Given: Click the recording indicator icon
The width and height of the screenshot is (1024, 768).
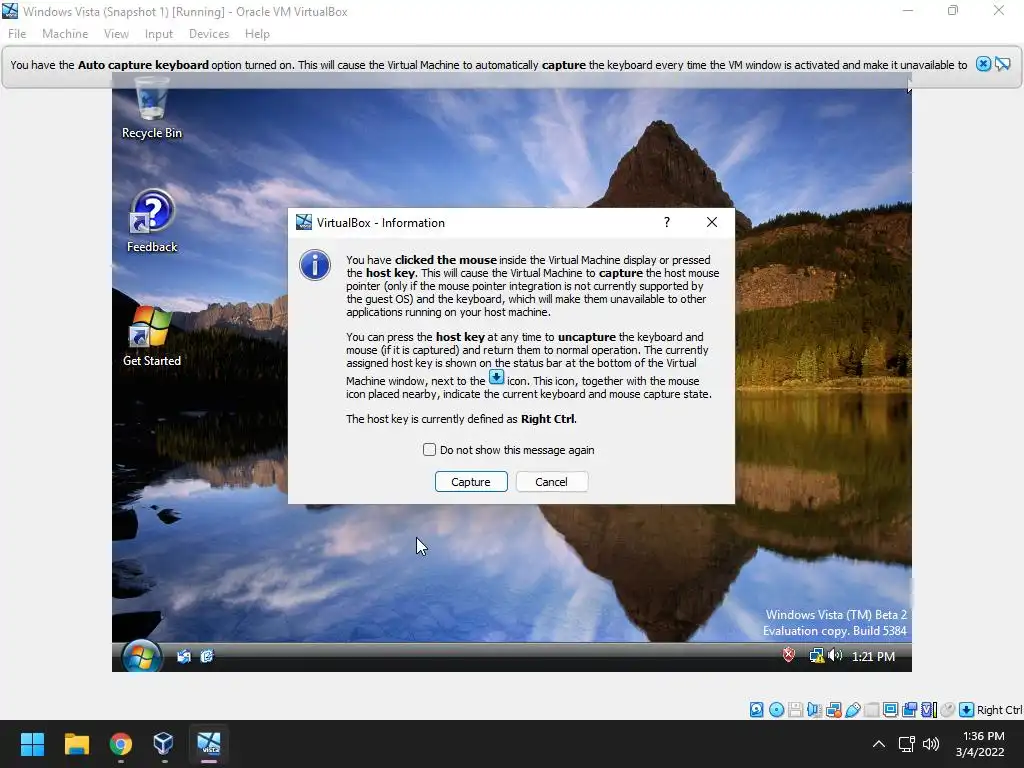Looking at the screenshot, I should click(x=909, y=710).
